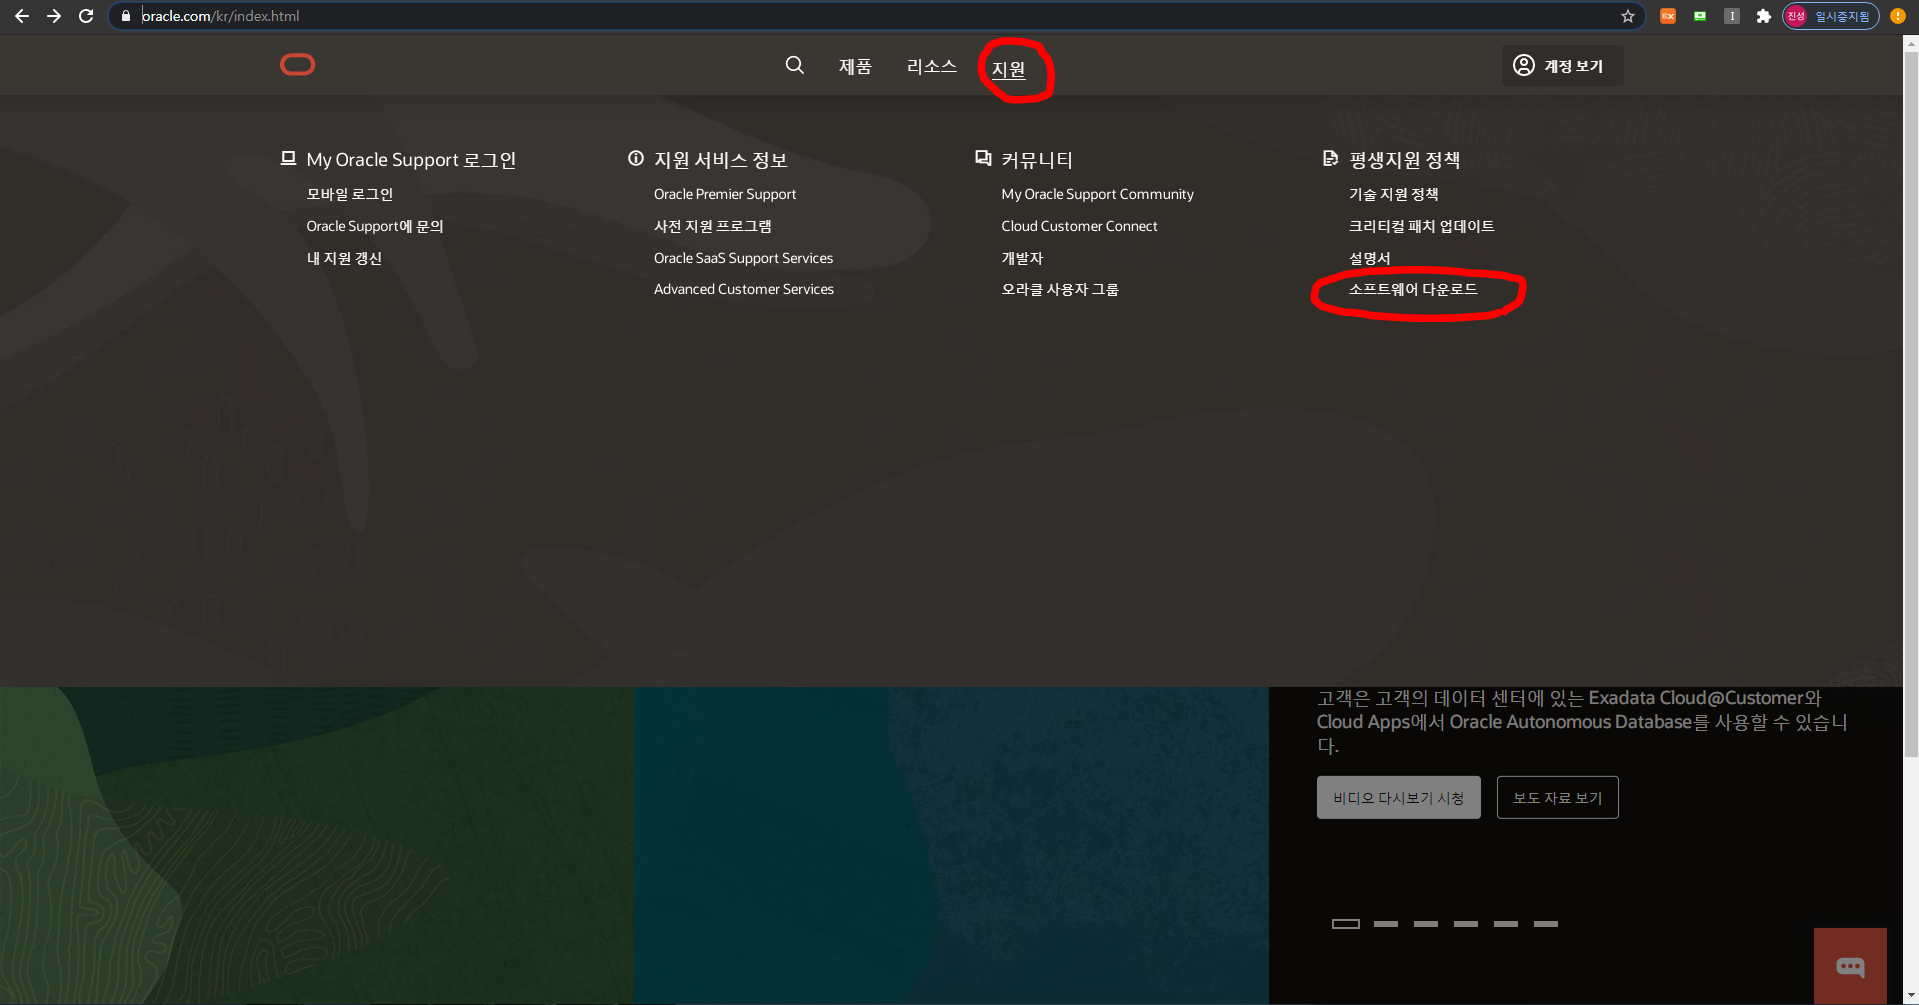Click 보도 자료 보기 button
The width and height of the screenshot is (1919, 1005).
coord(1557,797)
